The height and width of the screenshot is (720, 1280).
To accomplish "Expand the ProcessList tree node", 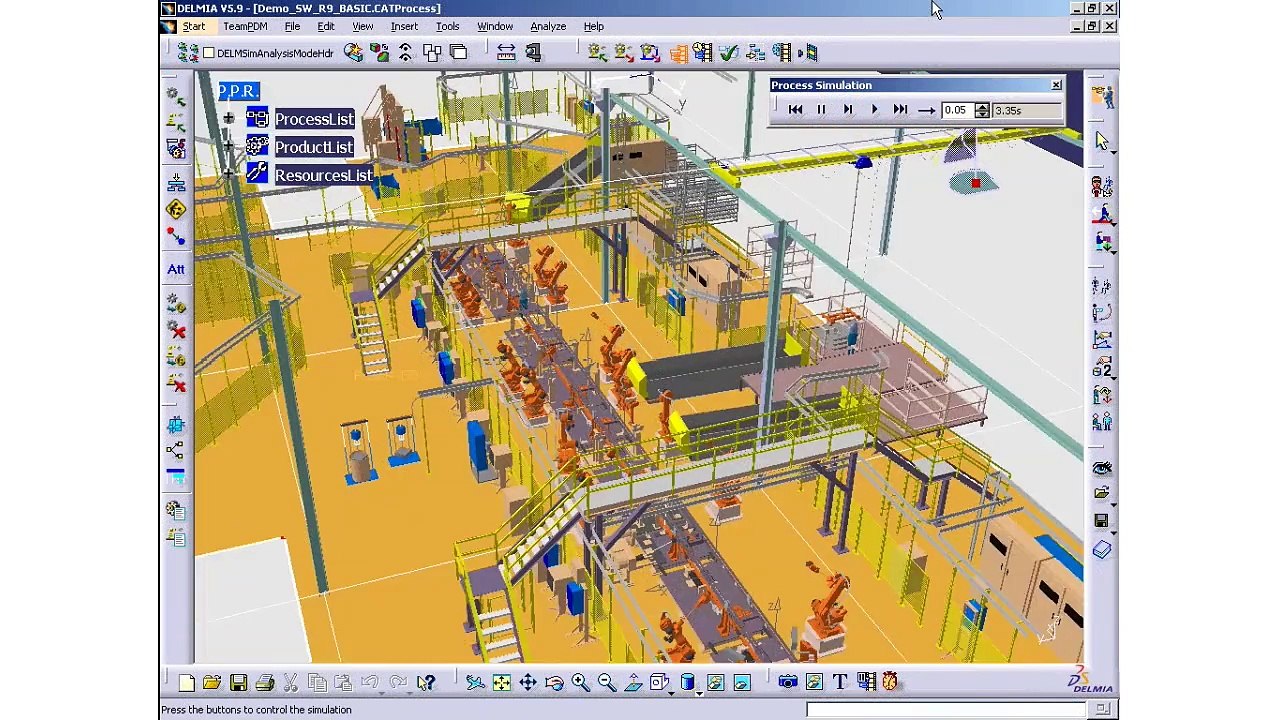I will (228, 119).
